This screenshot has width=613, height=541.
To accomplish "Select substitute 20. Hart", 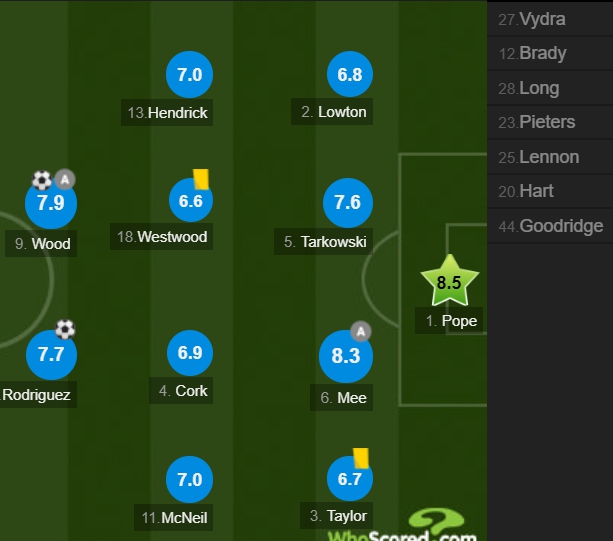I will (x=550, y=191).
